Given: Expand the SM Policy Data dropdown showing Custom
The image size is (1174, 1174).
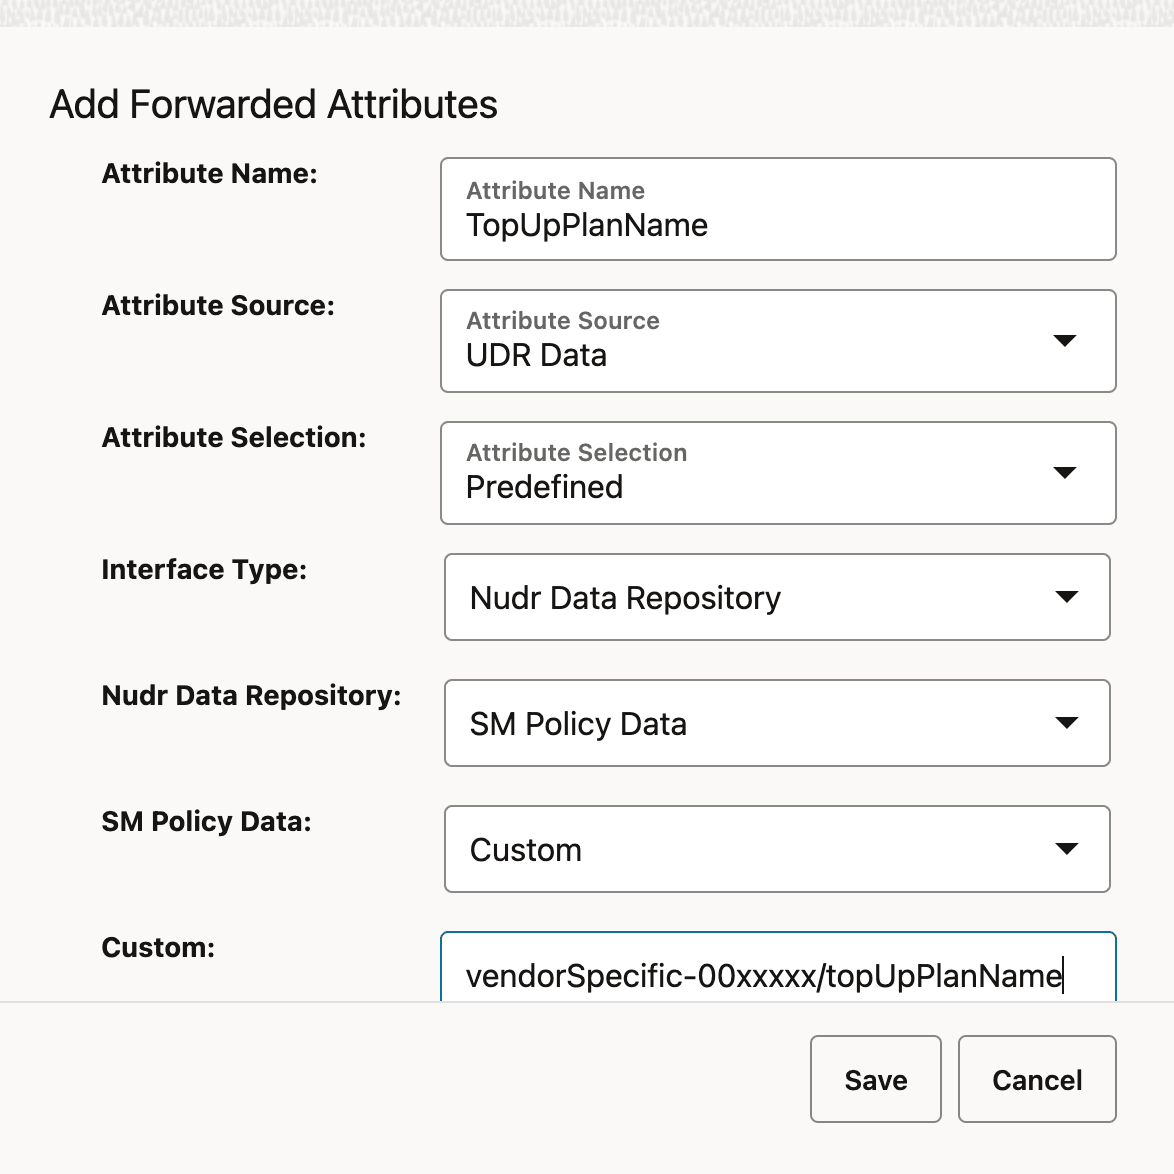Looking at the screenshot, I should [777, 848].
